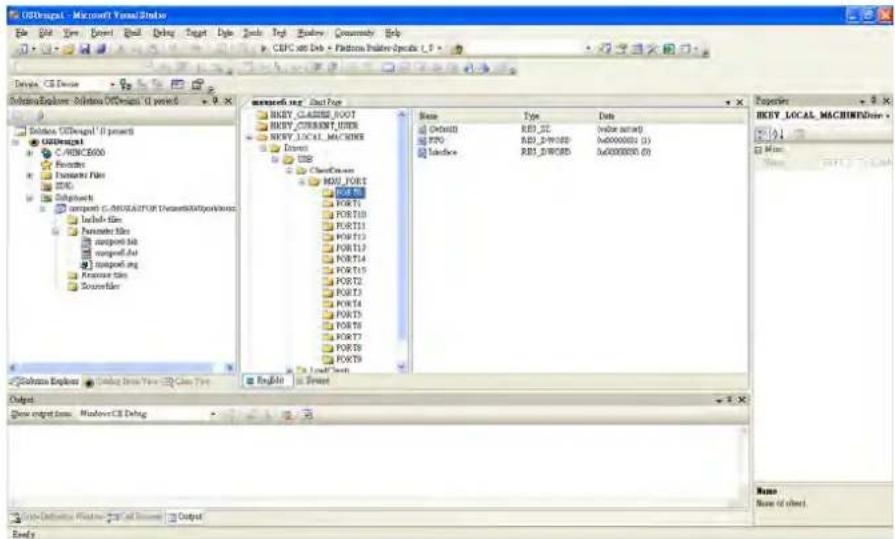The image size is (895, 539).
Task: Select mxuport.bib file
Action: [116, 242]
